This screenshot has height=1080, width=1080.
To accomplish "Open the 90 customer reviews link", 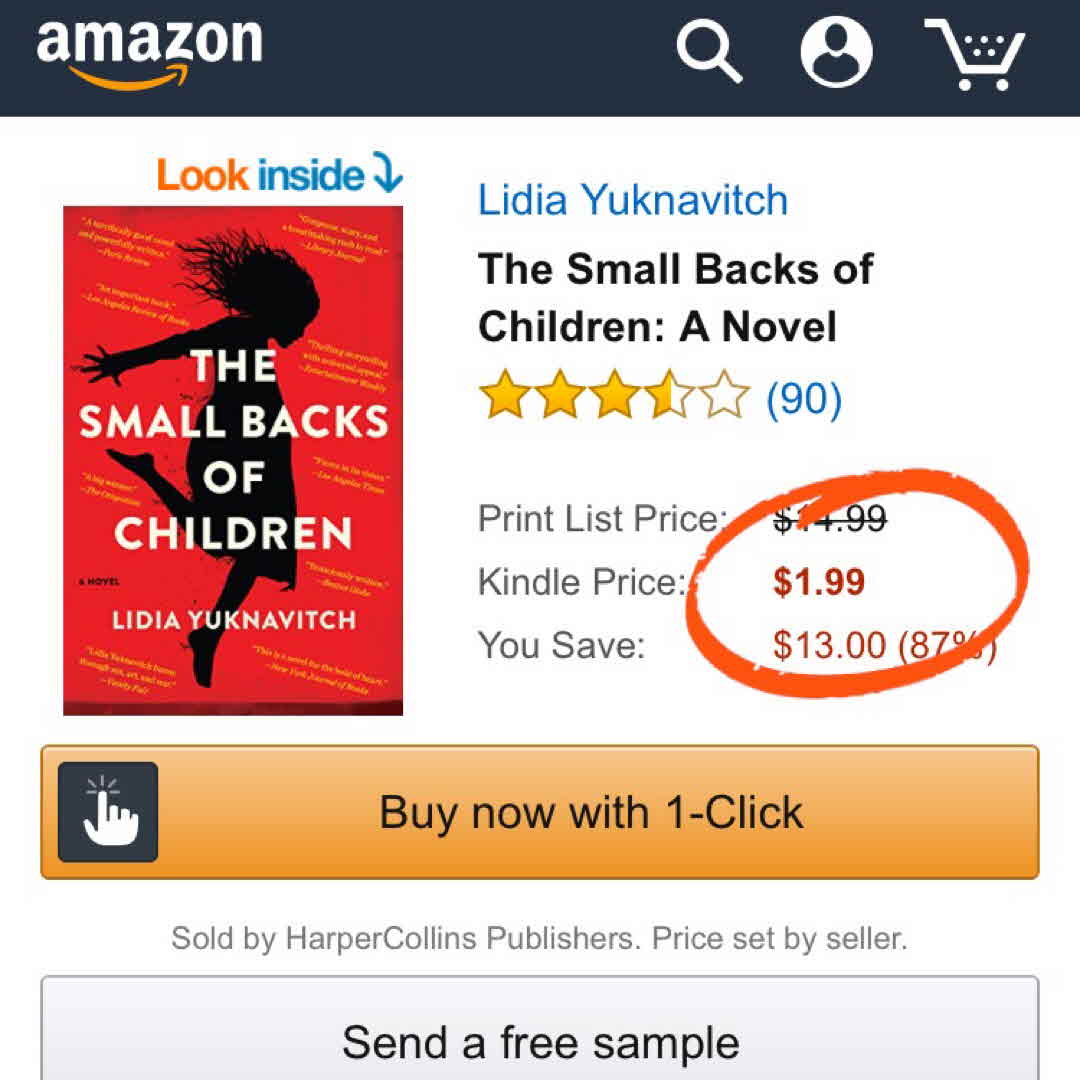I will tap(804, 399).
